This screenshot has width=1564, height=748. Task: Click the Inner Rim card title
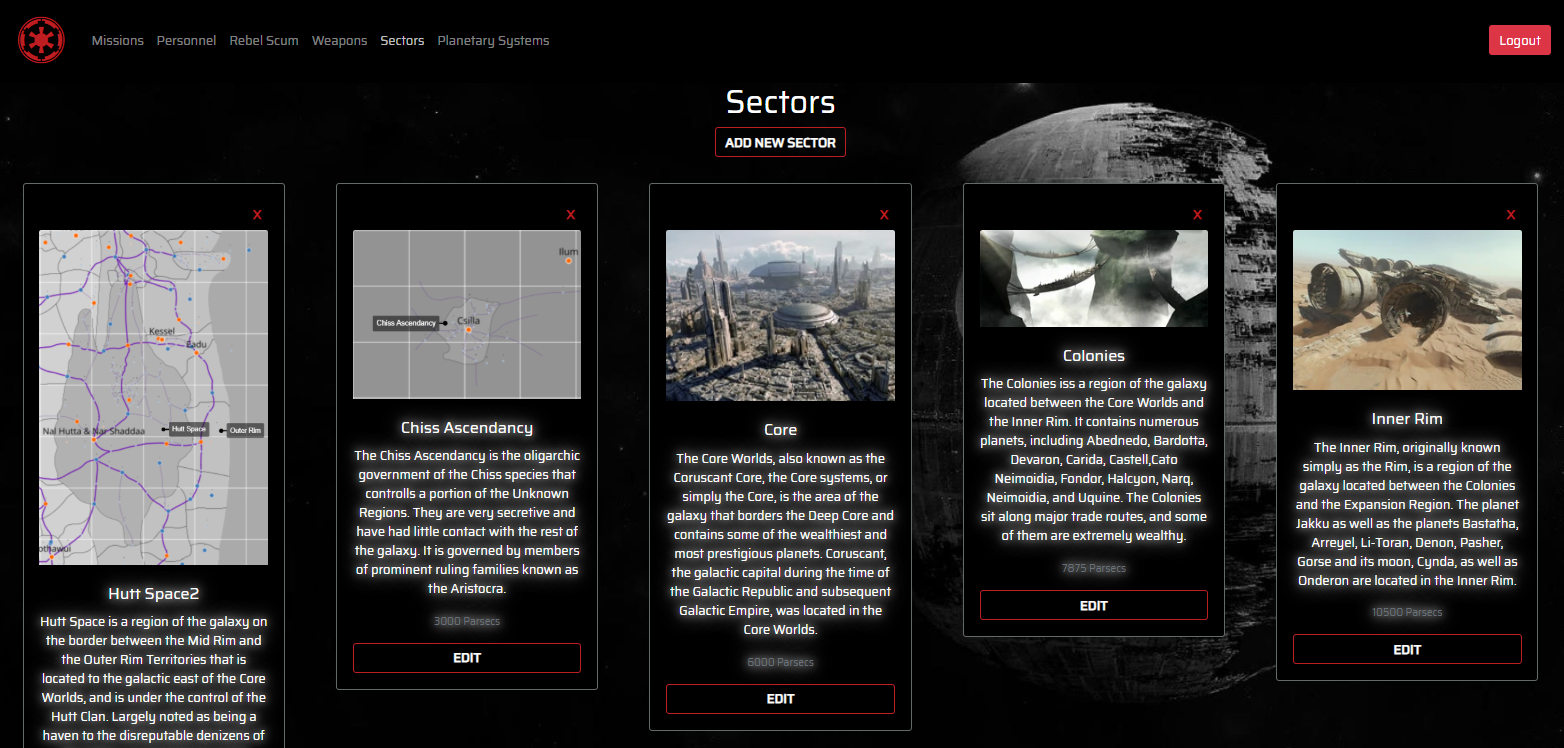[x=1407, y=418]
